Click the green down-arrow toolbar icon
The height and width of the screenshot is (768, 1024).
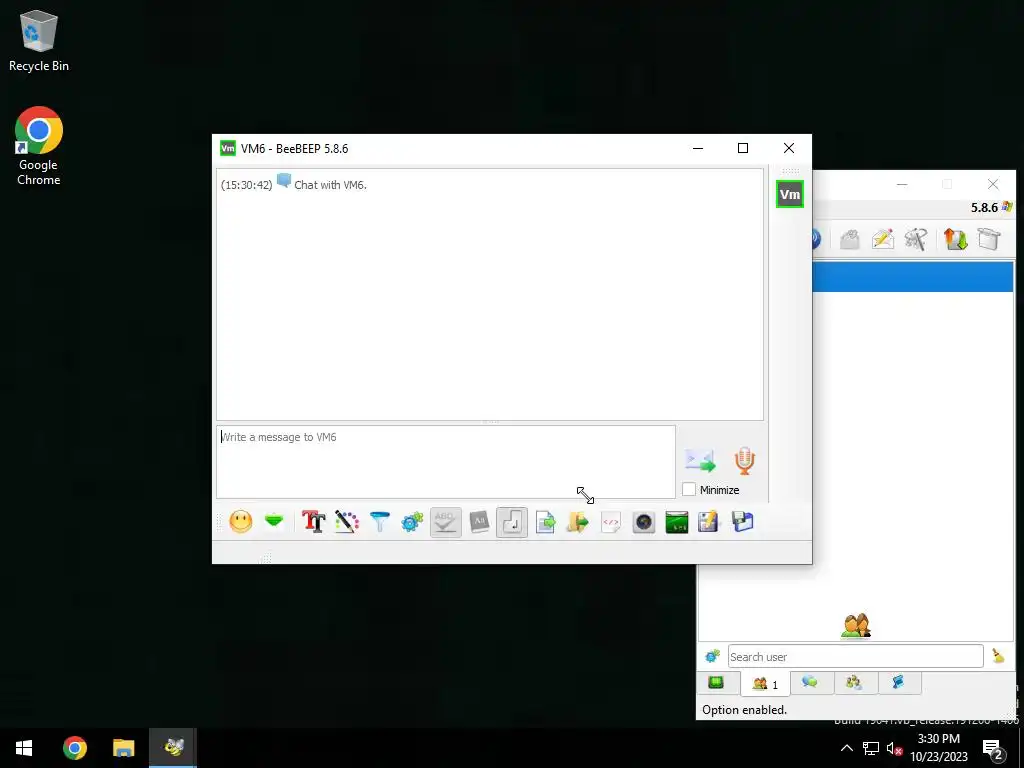pos(274,521)
